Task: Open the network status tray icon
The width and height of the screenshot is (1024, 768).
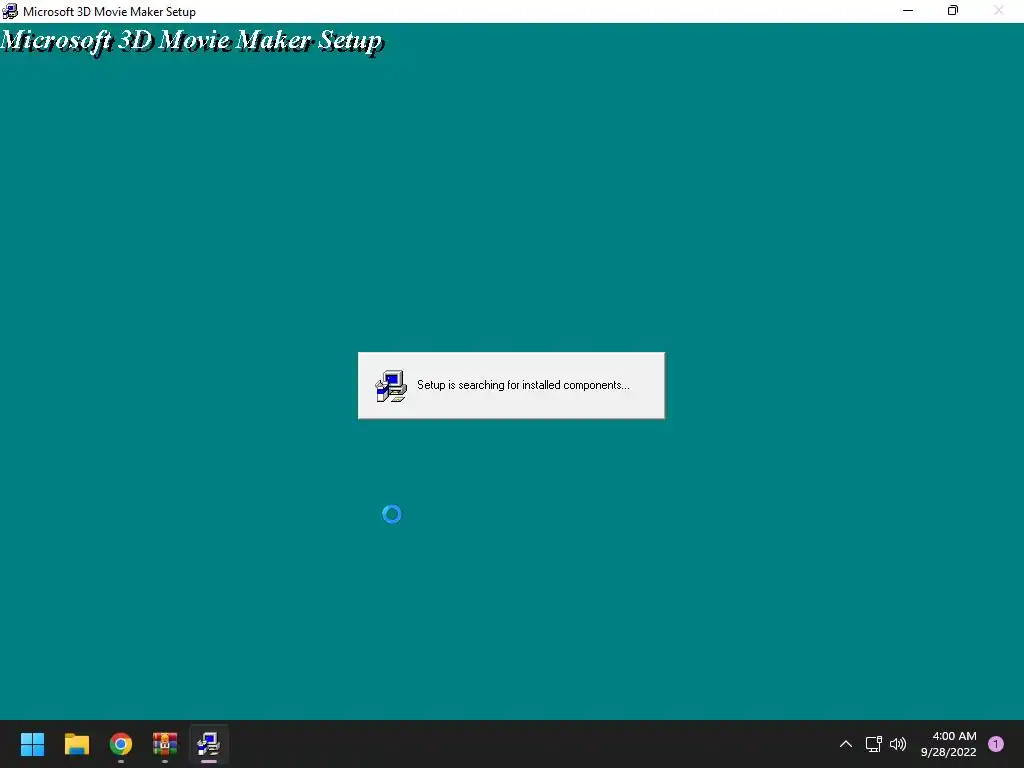Action: (873, 744)
